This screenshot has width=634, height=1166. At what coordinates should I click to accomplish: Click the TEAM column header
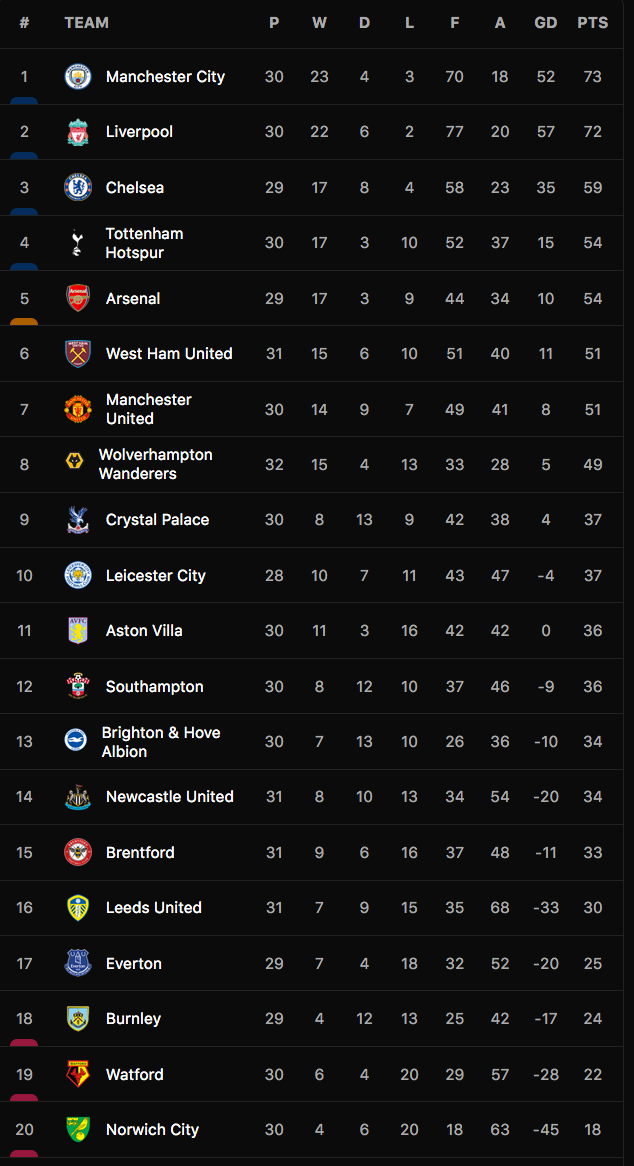click(87, 22)
